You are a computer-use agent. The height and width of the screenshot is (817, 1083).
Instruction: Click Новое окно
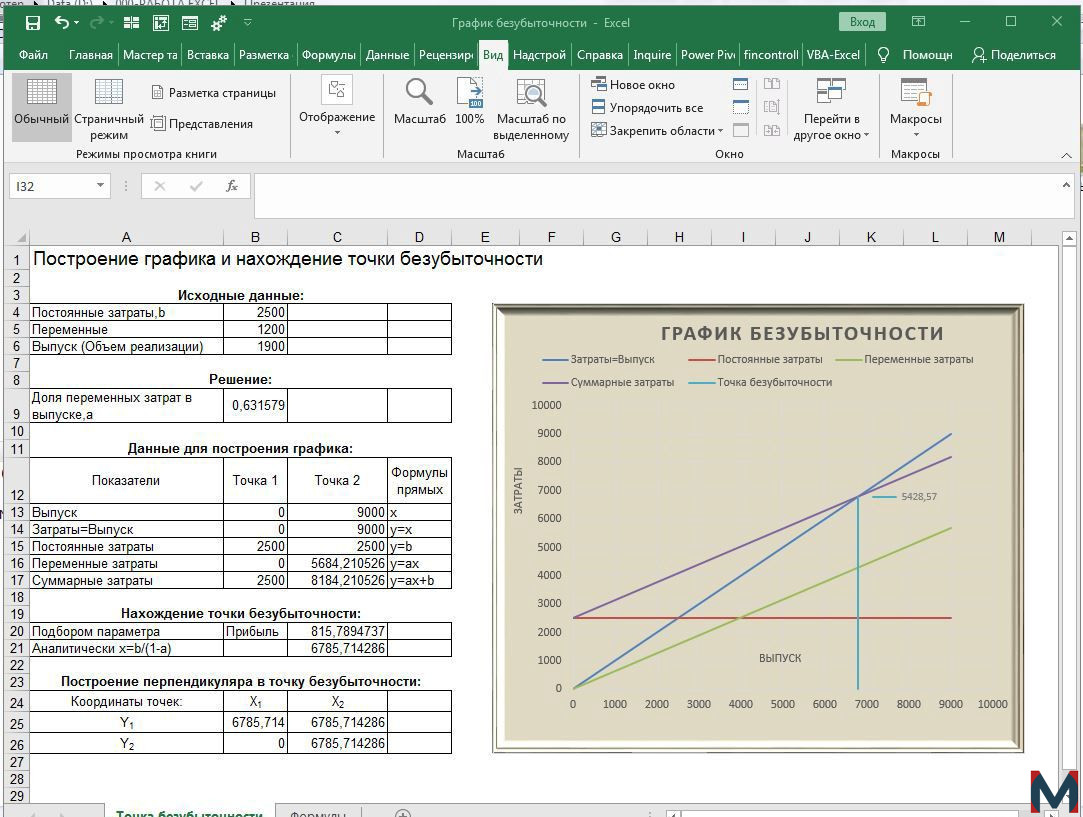(633, 85)
